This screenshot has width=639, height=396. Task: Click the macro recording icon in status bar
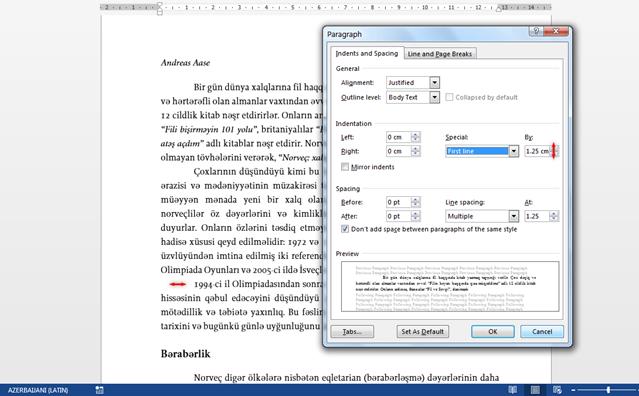[99, 390]
